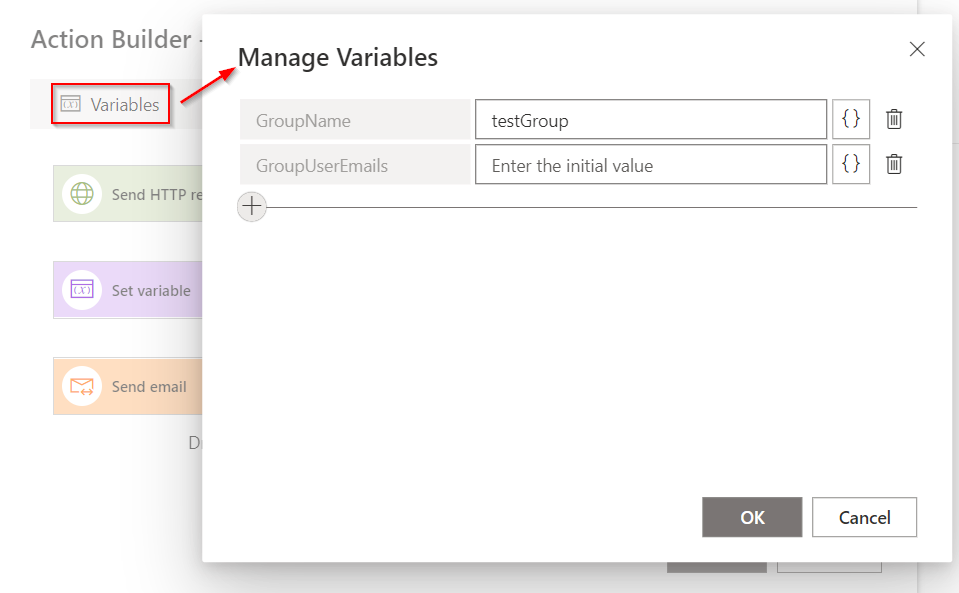Open the expression builder for GroupUserEmails
The image size is (959, 593).
click(x=851, y=164)
